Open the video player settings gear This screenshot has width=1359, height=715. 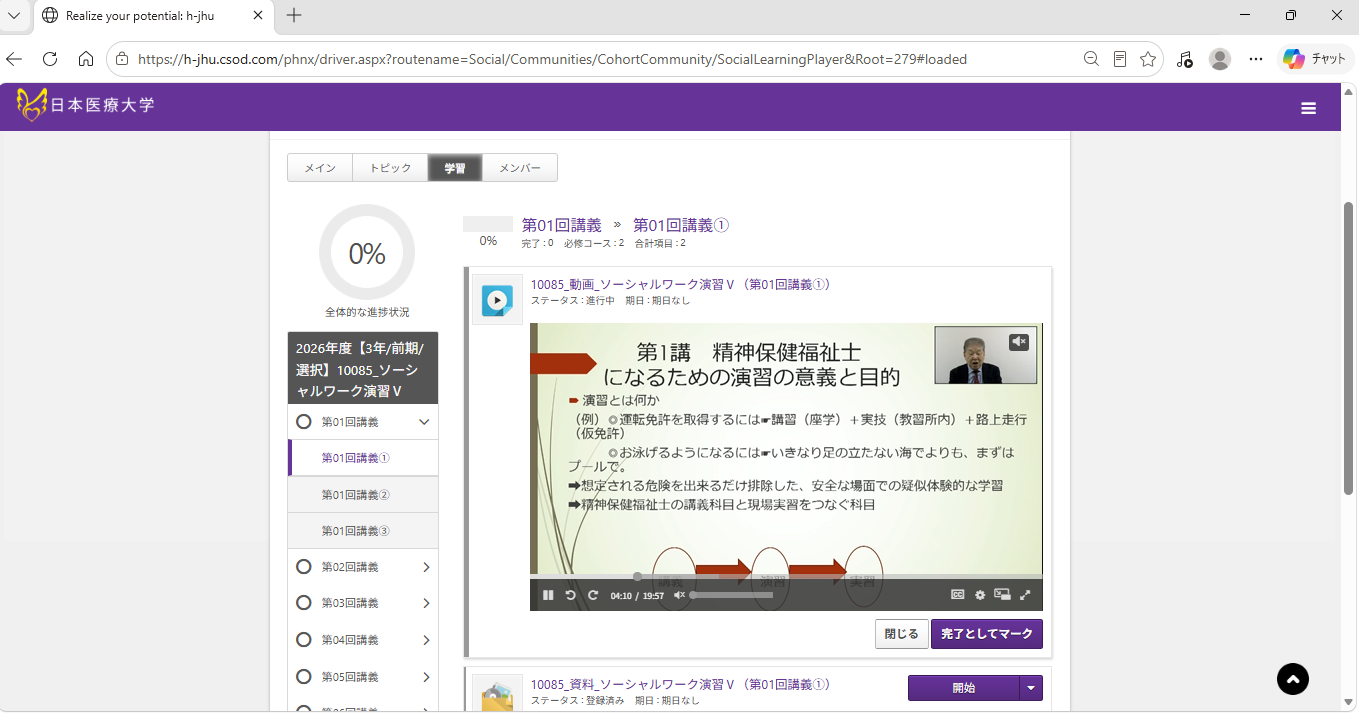point(980,595)
